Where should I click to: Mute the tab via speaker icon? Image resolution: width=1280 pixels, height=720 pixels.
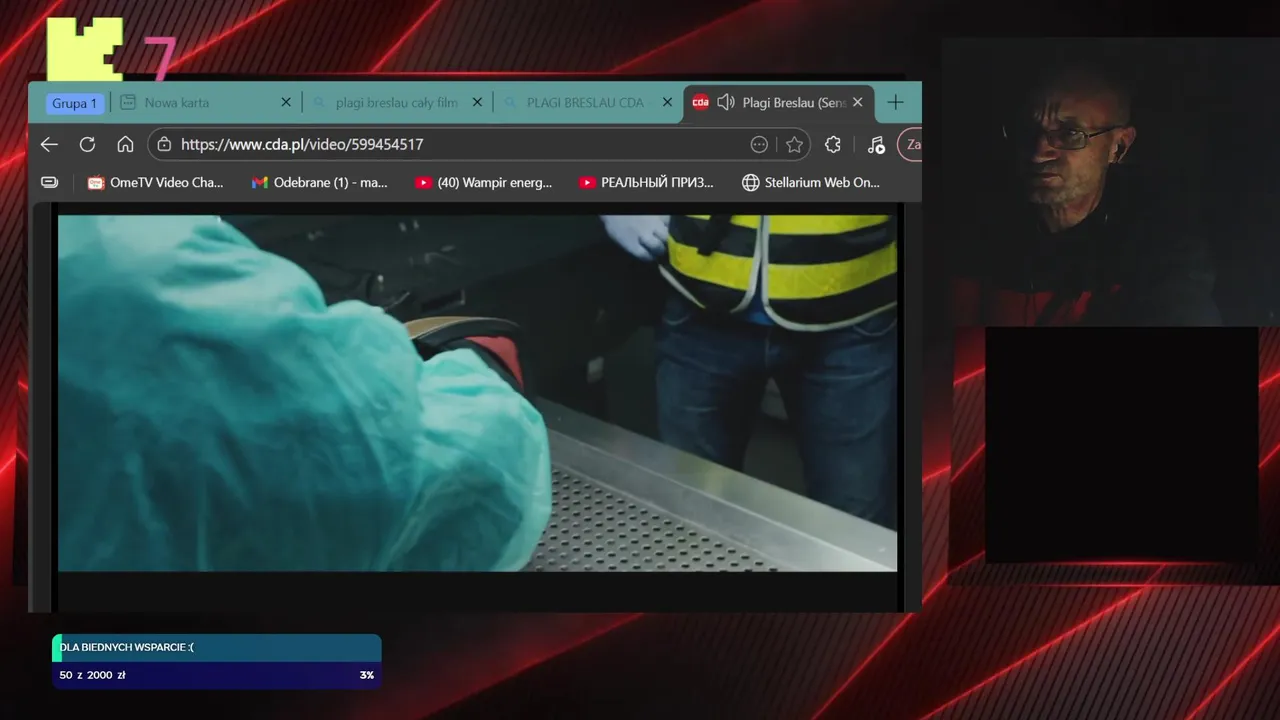(726, 102)
